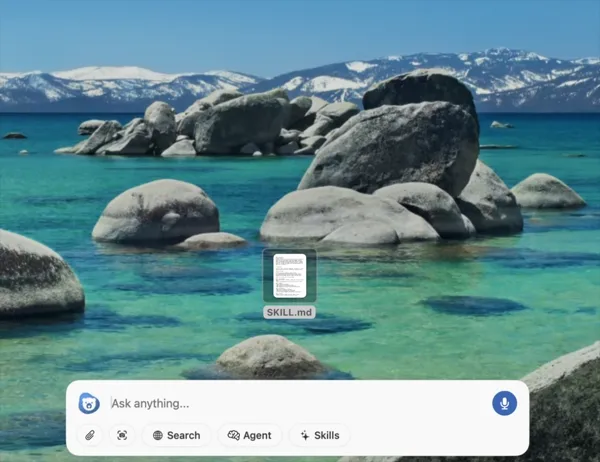Click the document preview thumbnail of SKILL.md
This screenshot has height=462, width=600.
click(290, 275)
